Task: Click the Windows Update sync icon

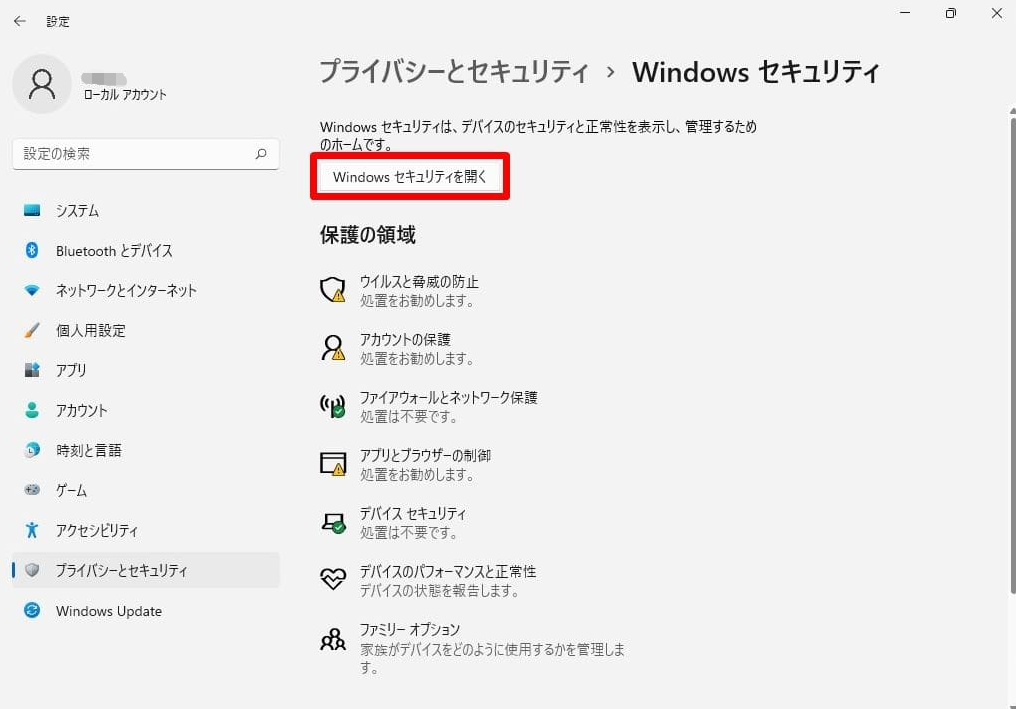Action: coord(32,610)
